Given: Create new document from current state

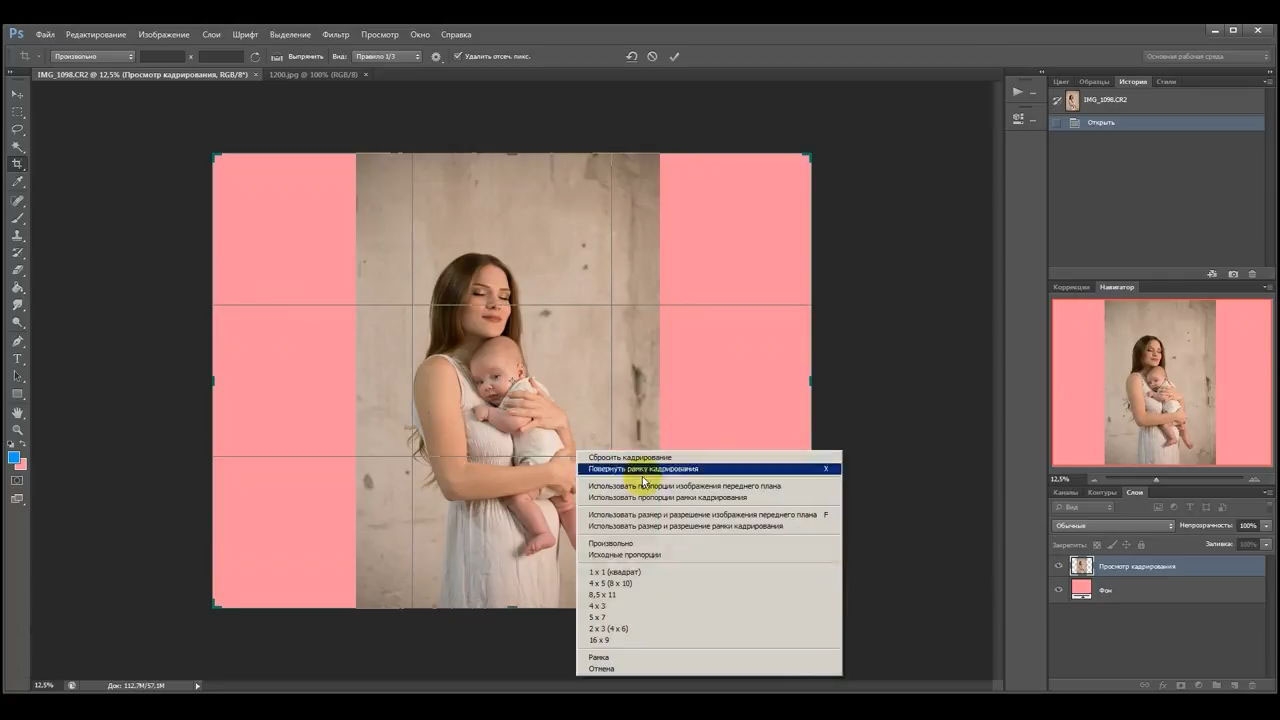Looking at the screenshot, I should click(x=1212, y=274).
